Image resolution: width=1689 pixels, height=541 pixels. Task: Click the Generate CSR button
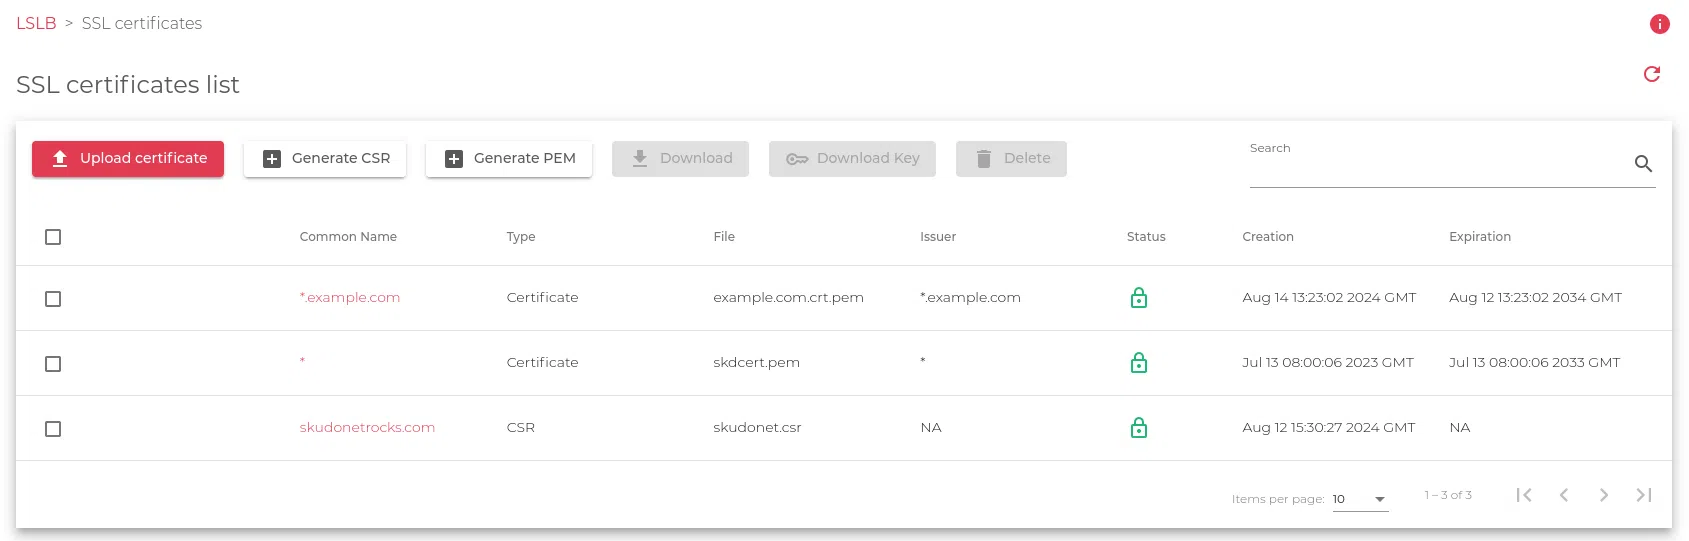tap(325, 159)
